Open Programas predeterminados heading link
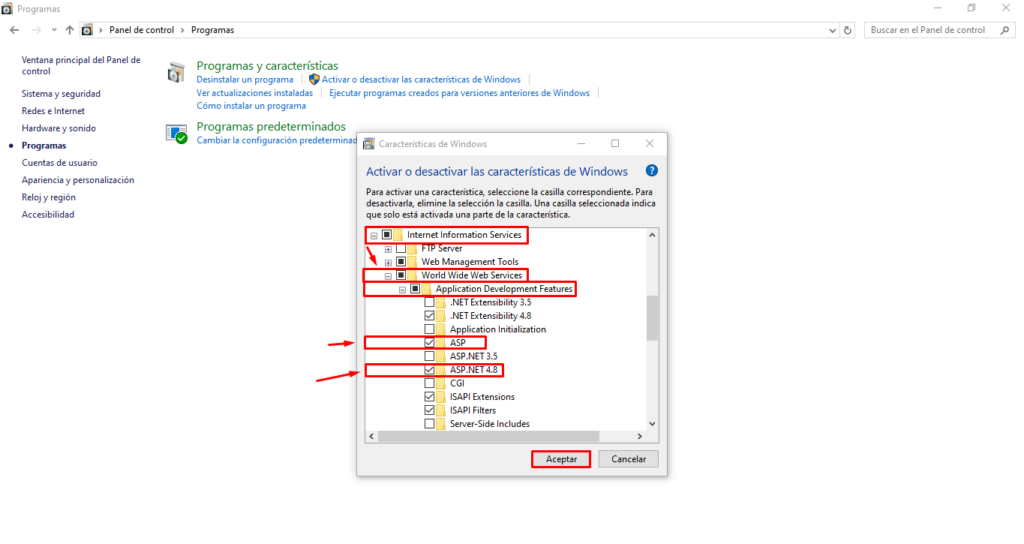Screen dimensions: 1024x544 coord(271,126)
